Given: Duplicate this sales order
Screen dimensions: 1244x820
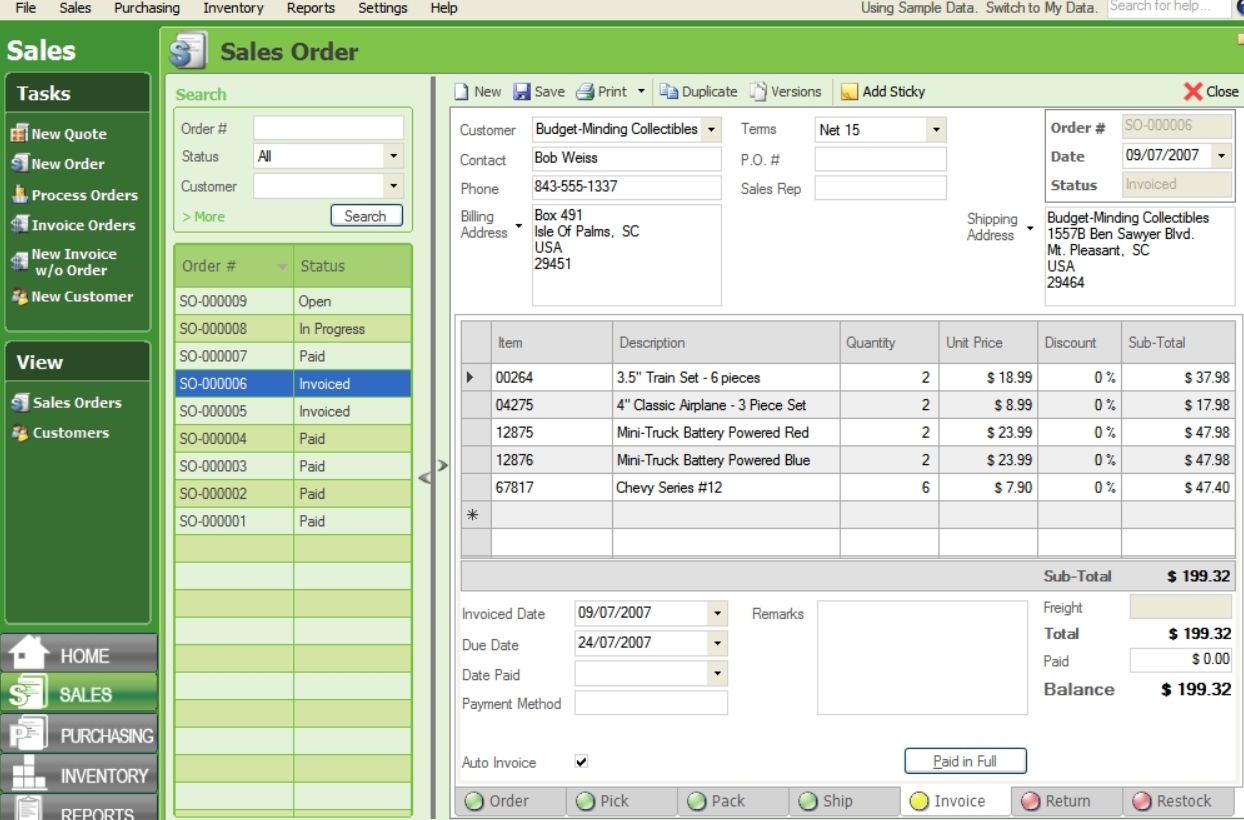Looking at the screenshot, I should tap(698, 91).
